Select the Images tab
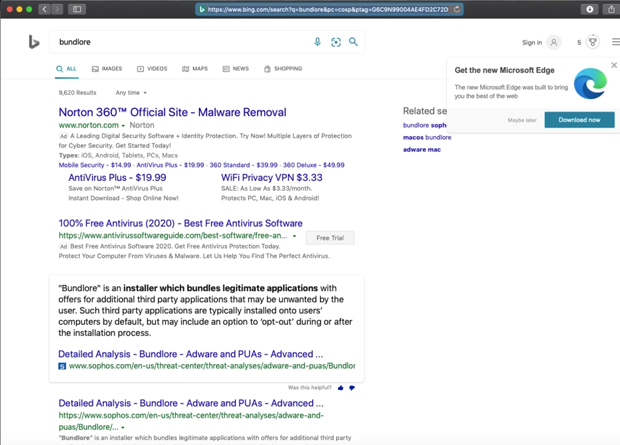 point(107,69)
